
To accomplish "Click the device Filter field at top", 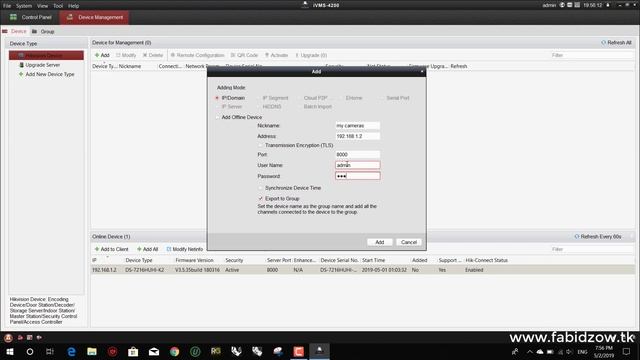I will click(591, 55).
